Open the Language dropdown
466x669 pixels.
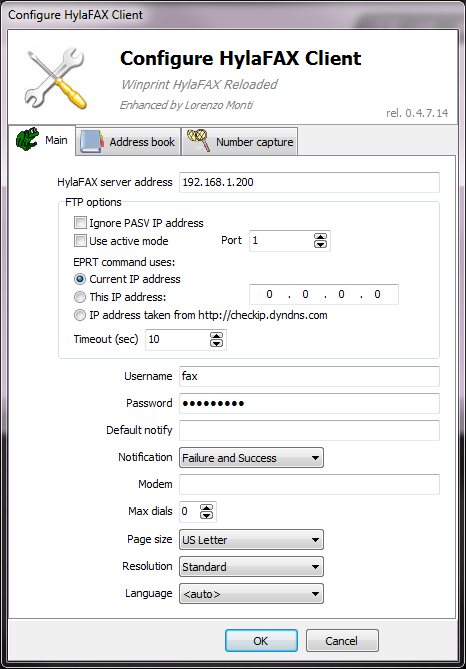click(x=251, y=593)
